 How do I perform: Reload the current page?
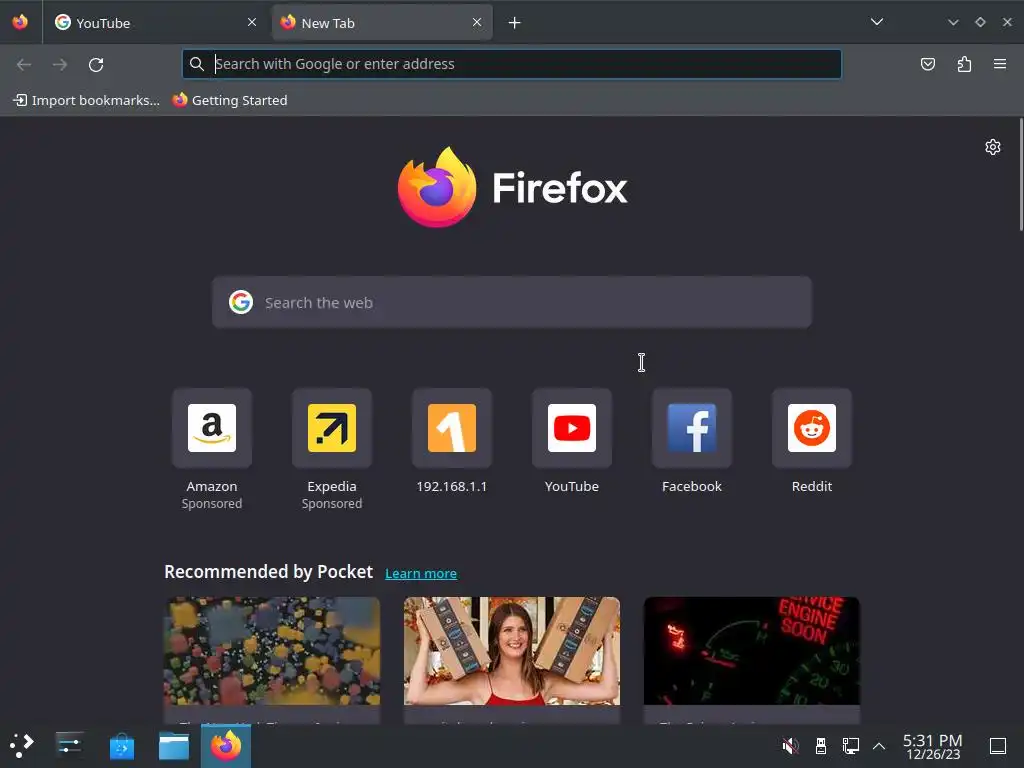click(96, 64)
